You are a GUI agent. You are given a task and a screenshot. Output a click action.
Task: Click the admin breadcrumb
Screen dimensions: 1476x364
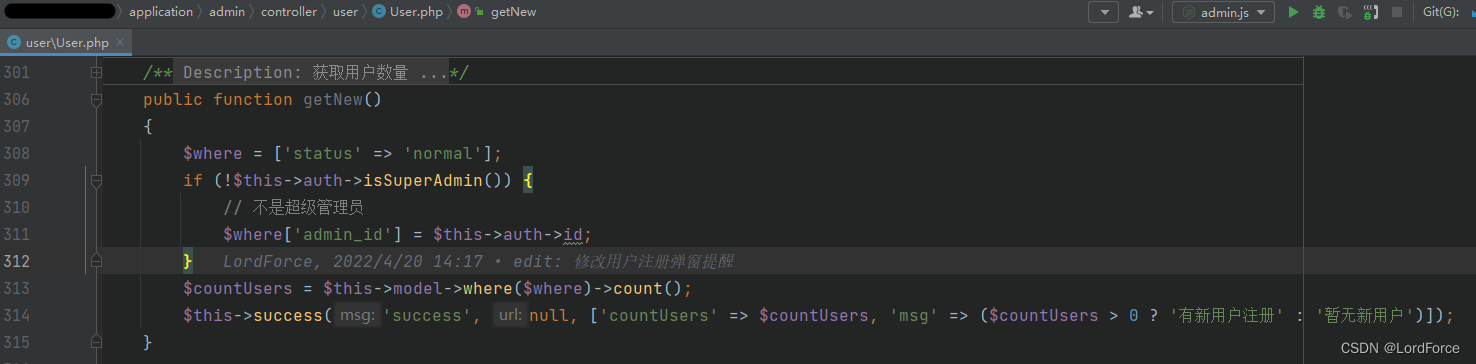(x=227, y=12)
